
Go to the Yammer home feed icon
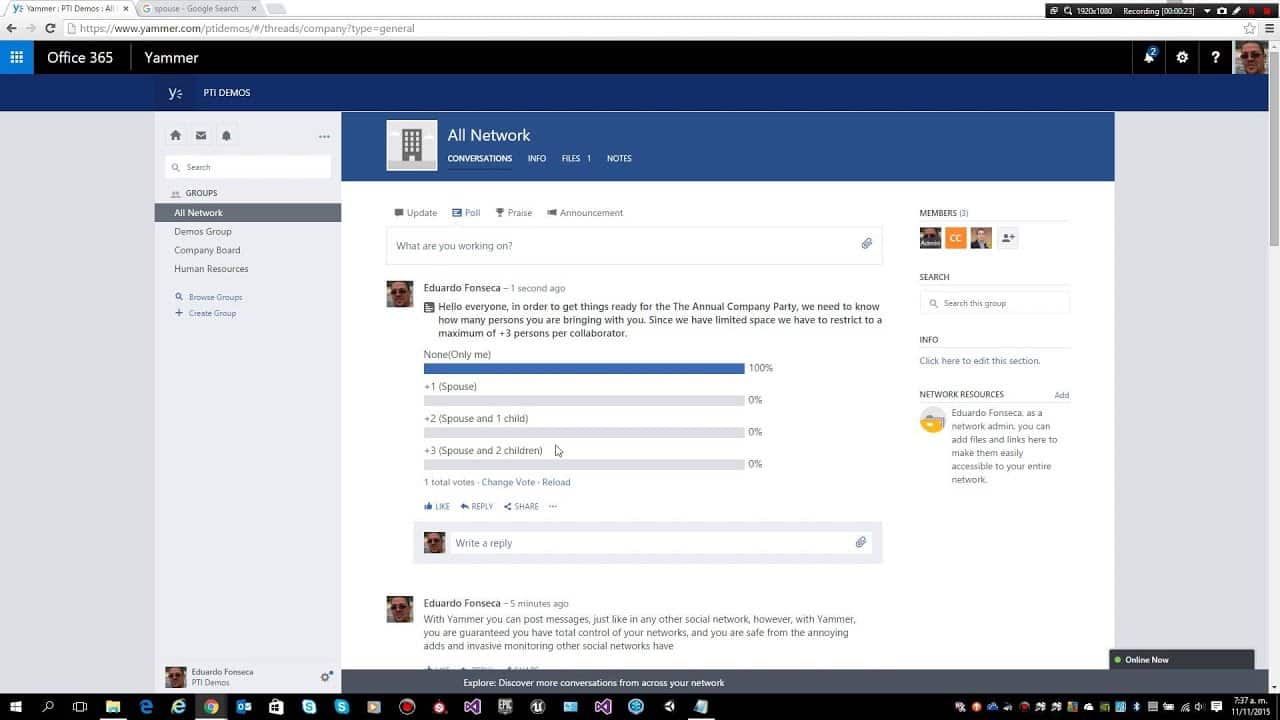176,135
